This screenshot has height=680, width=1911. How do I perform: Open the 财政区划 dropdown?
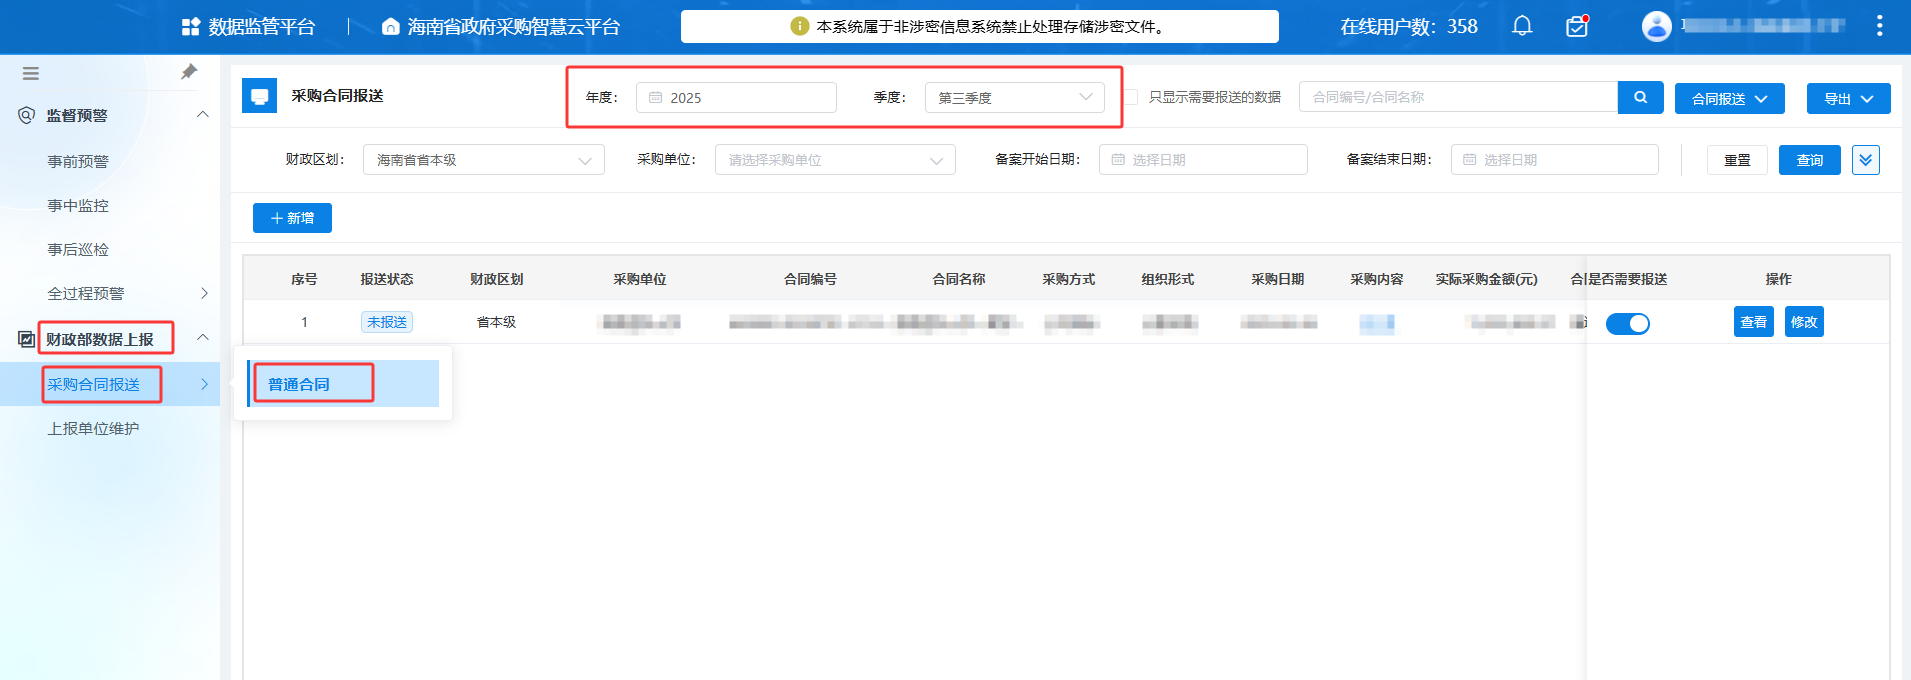(483, 160)
